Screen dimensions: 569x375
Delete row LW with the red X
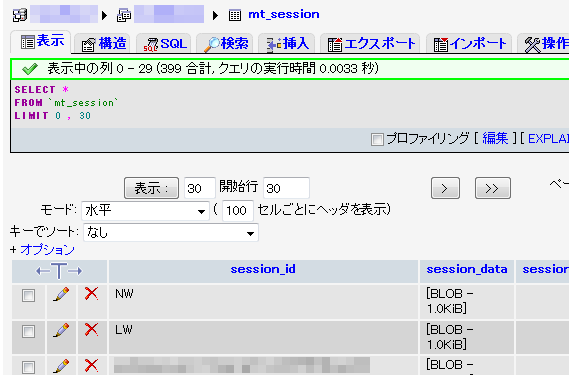pyautogui.click(x=91, y=329)
